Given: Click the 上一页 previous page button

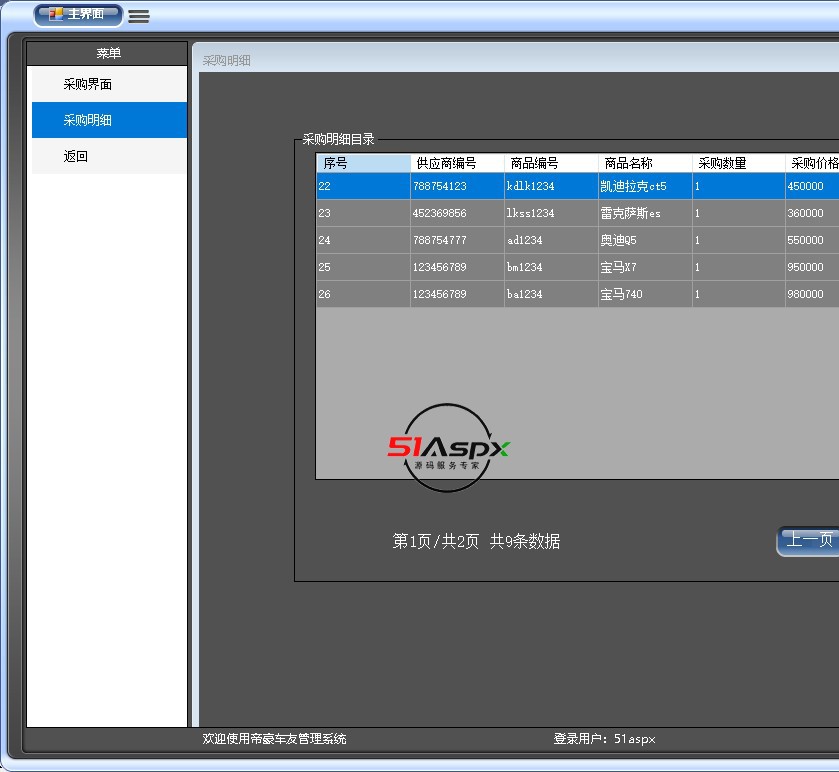Looking at the screenshot, I should [808, 540].
